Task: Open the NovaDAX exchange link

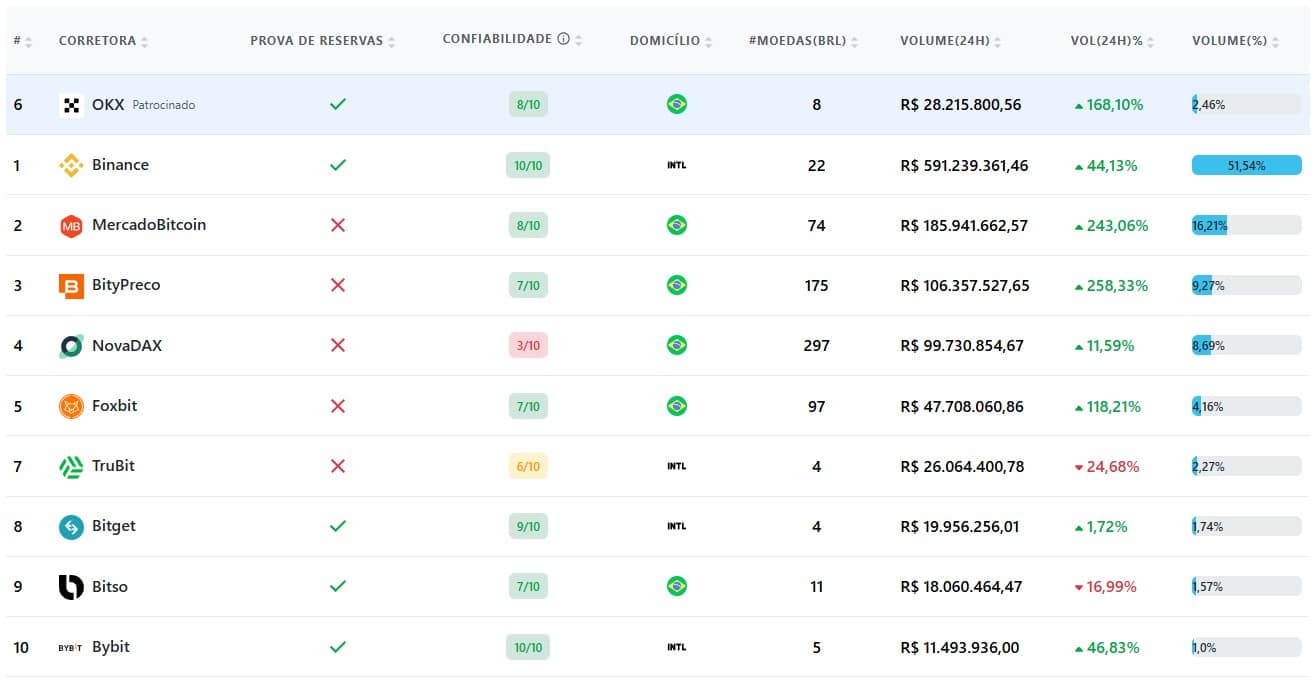Action: coord(127,346)
